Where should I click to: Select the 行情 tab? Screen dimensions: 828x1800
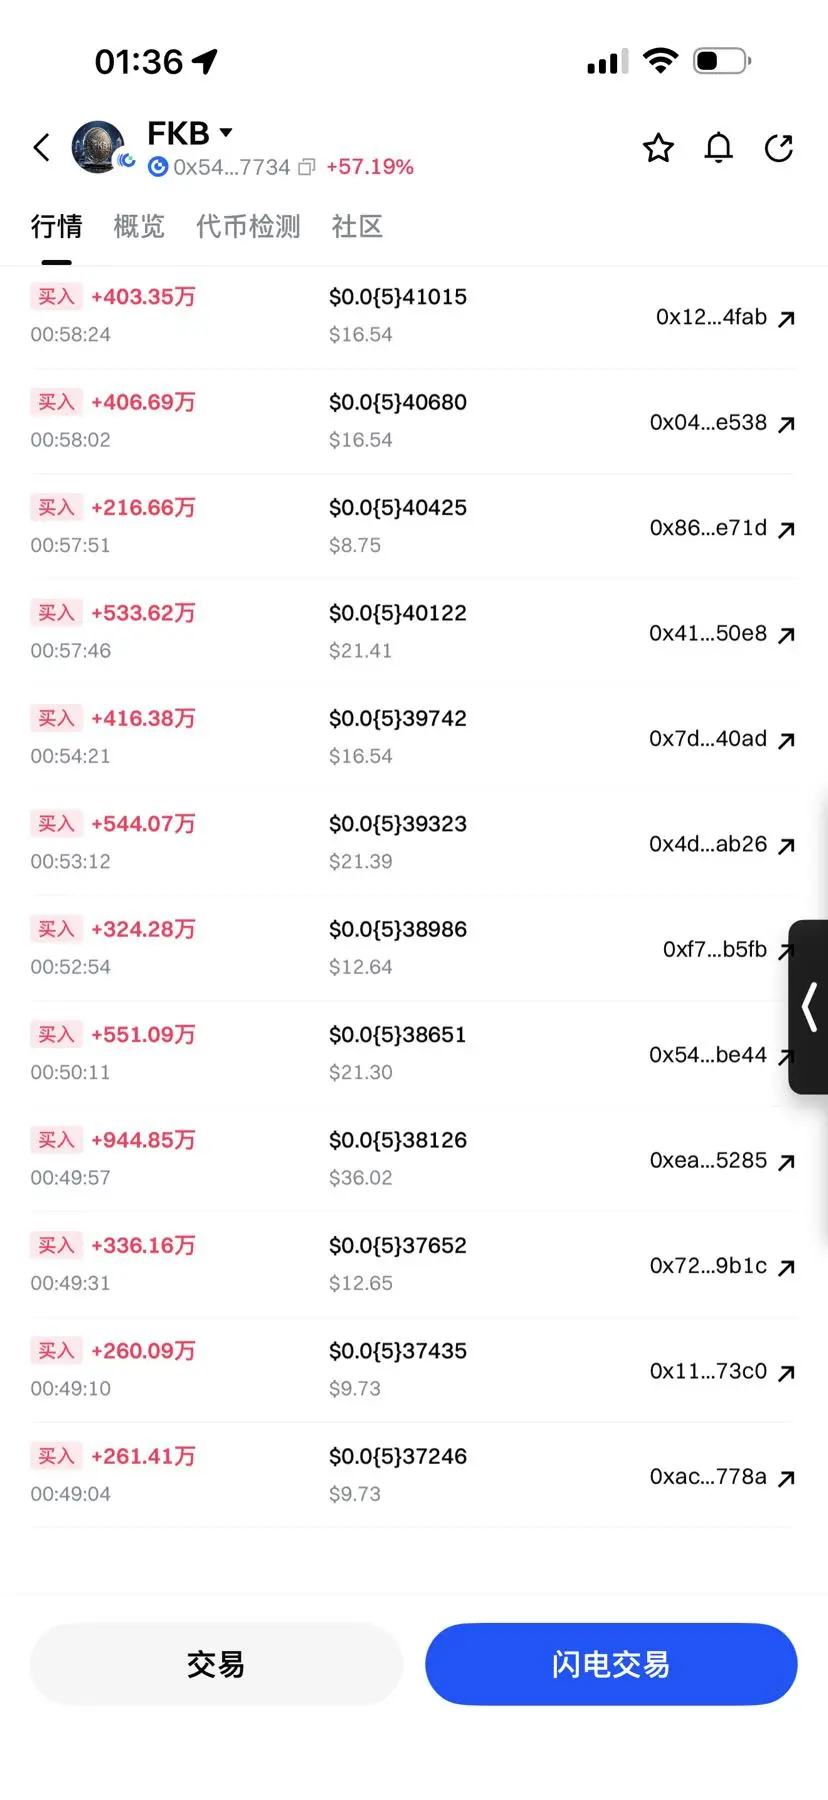[x=56, y=226]
